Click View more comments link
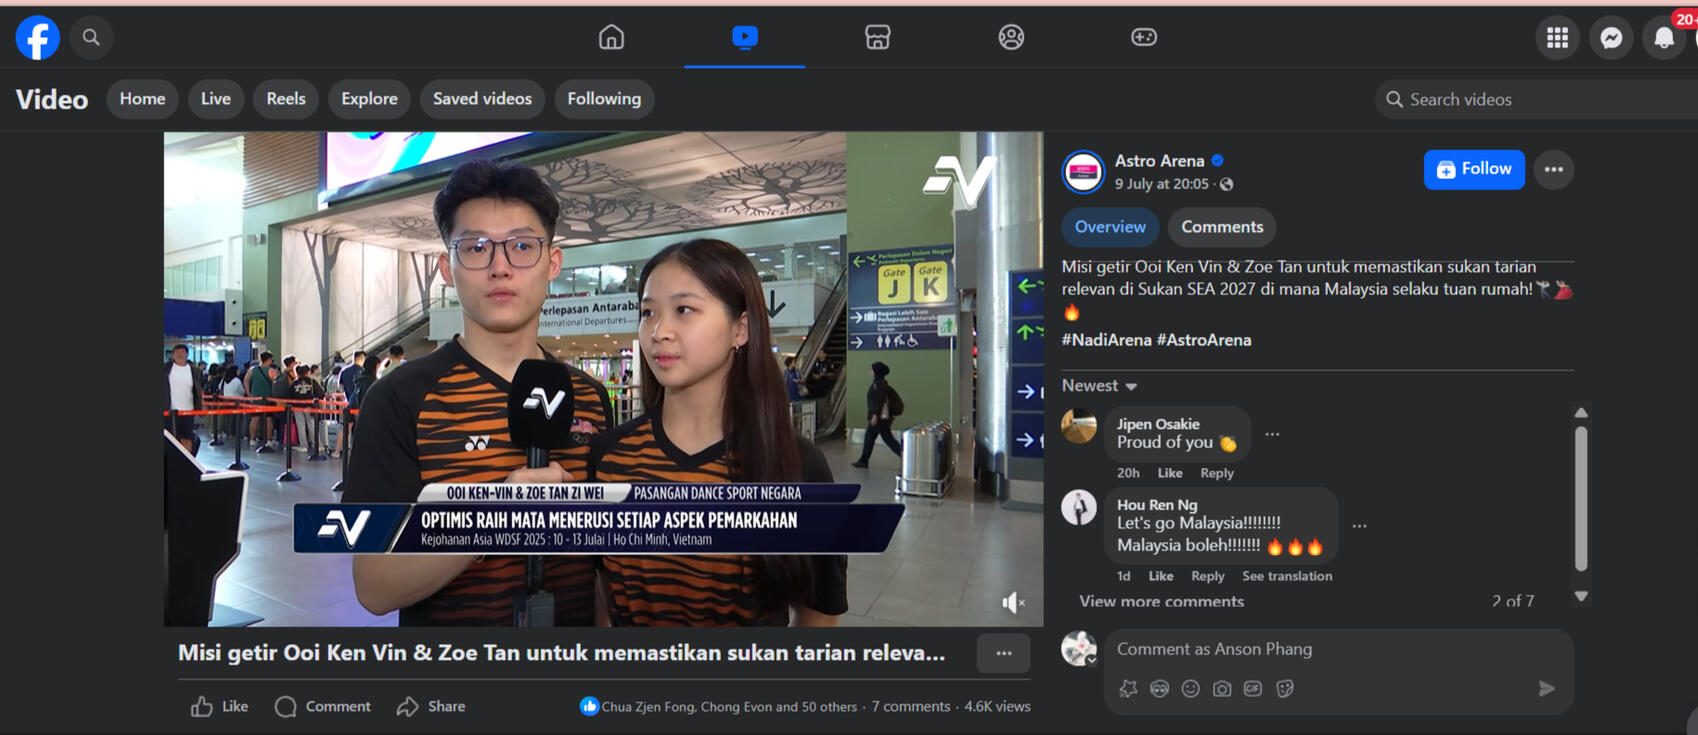This screenshot has height=735, width=1698. (x=1161, y=601)
